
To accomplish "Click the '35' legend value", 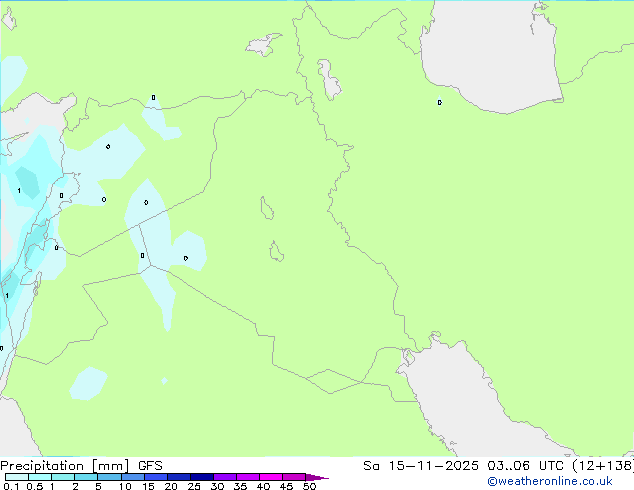I will coord(240,486).
